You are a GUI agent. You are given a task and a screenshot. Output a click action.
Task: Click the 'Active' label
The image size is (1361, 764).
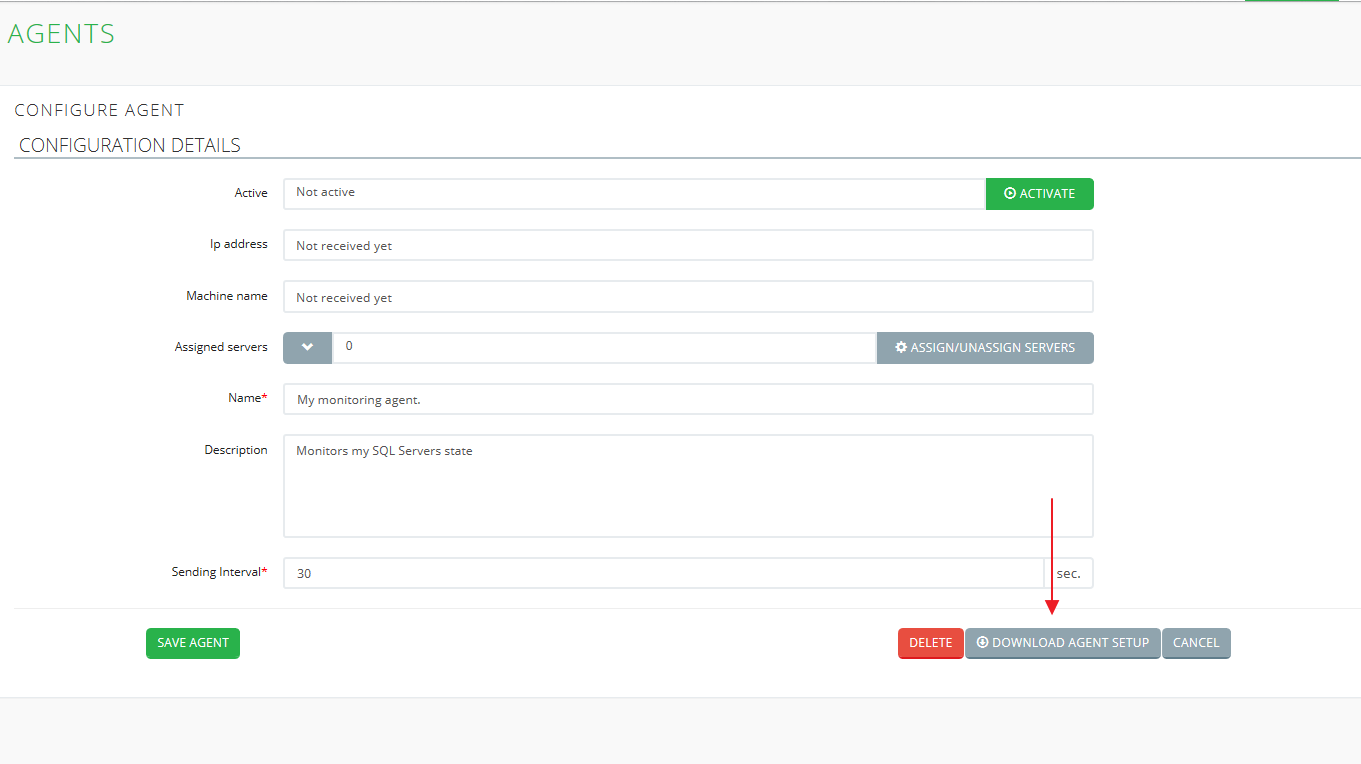point(251,193)
